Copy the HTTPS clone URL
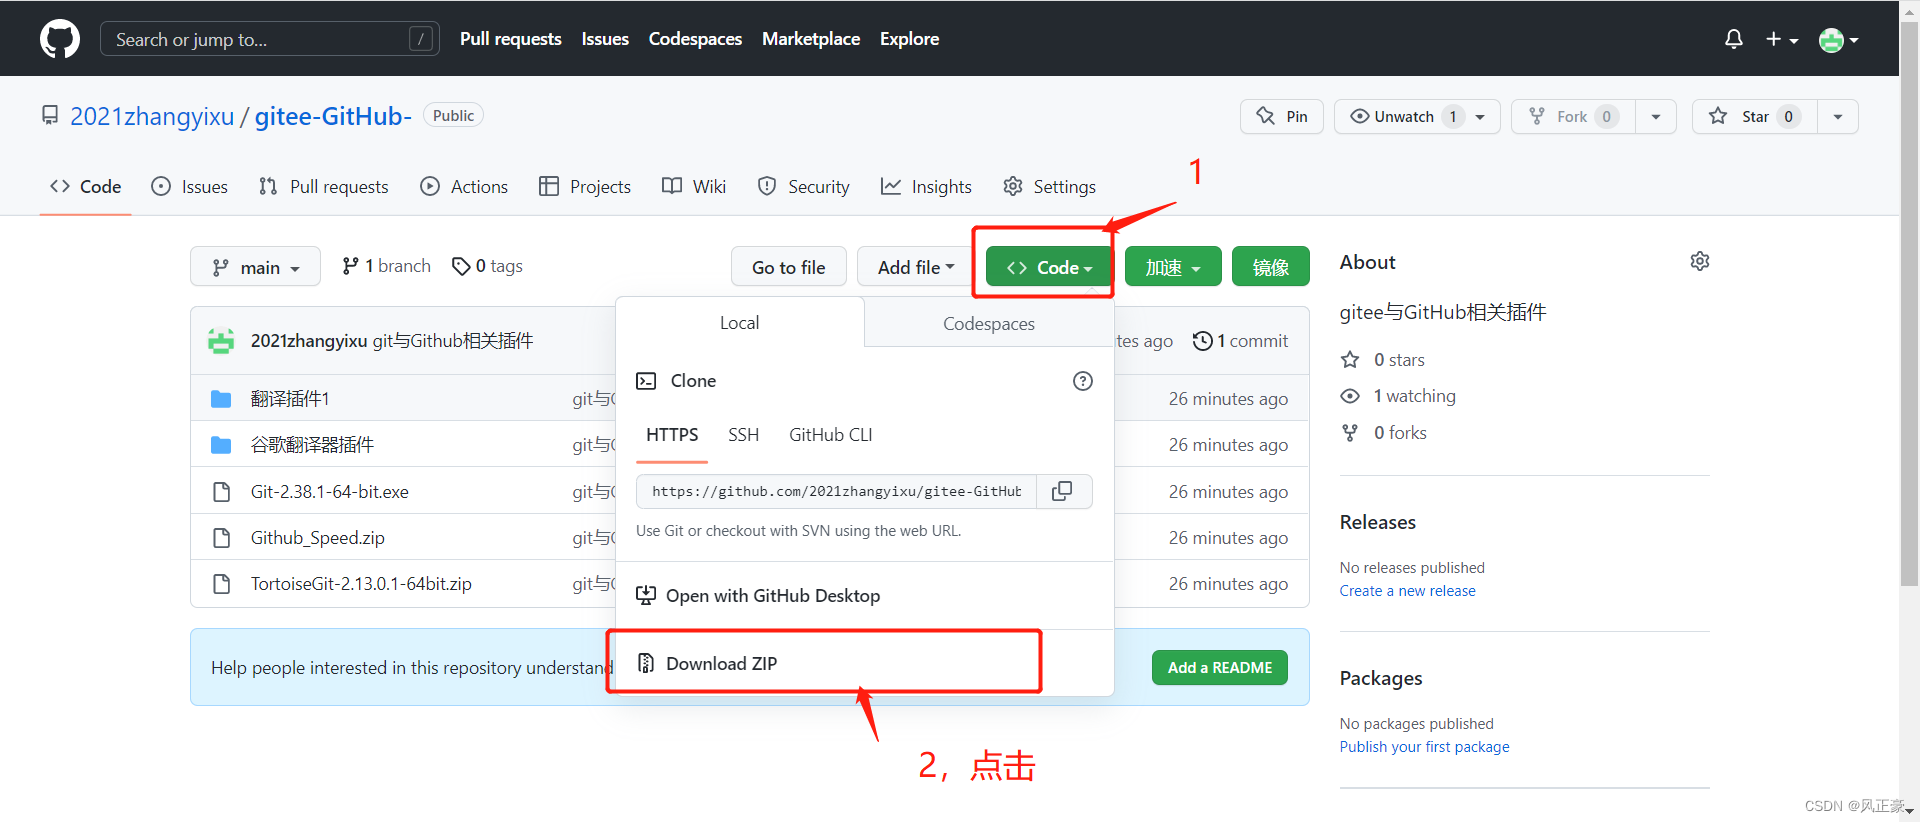The width and height of the screenshot is (1920, 822). (1063, 491)
